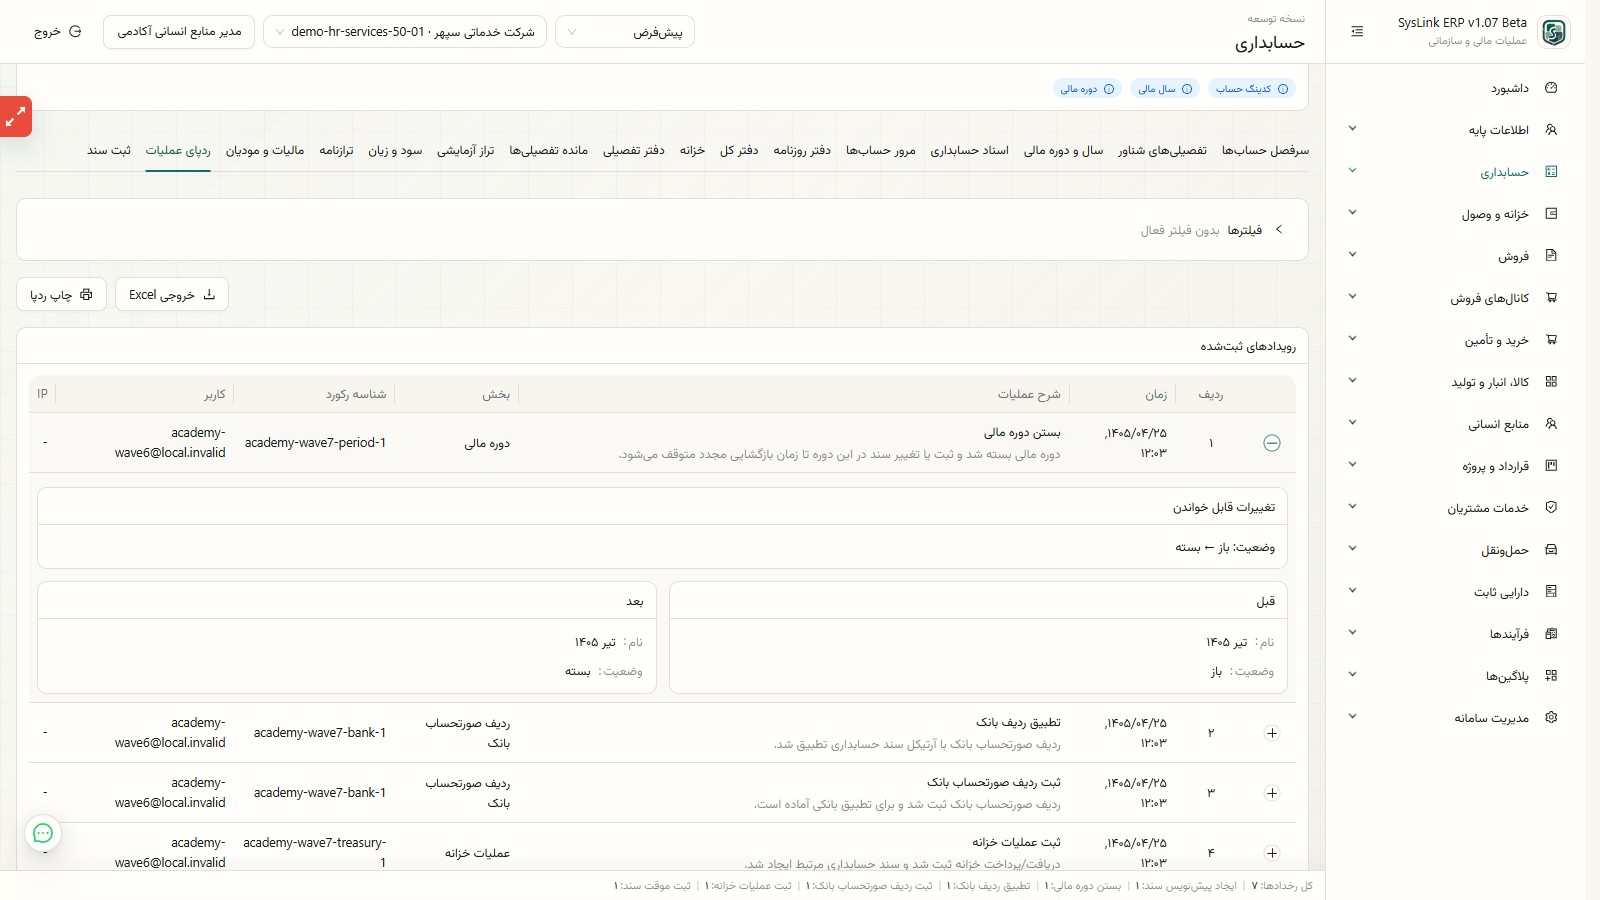Switch to سرفصل حساب‌ها tab
The width and height of the screenshot is (1600, 900).
[x=1265, y=151]
